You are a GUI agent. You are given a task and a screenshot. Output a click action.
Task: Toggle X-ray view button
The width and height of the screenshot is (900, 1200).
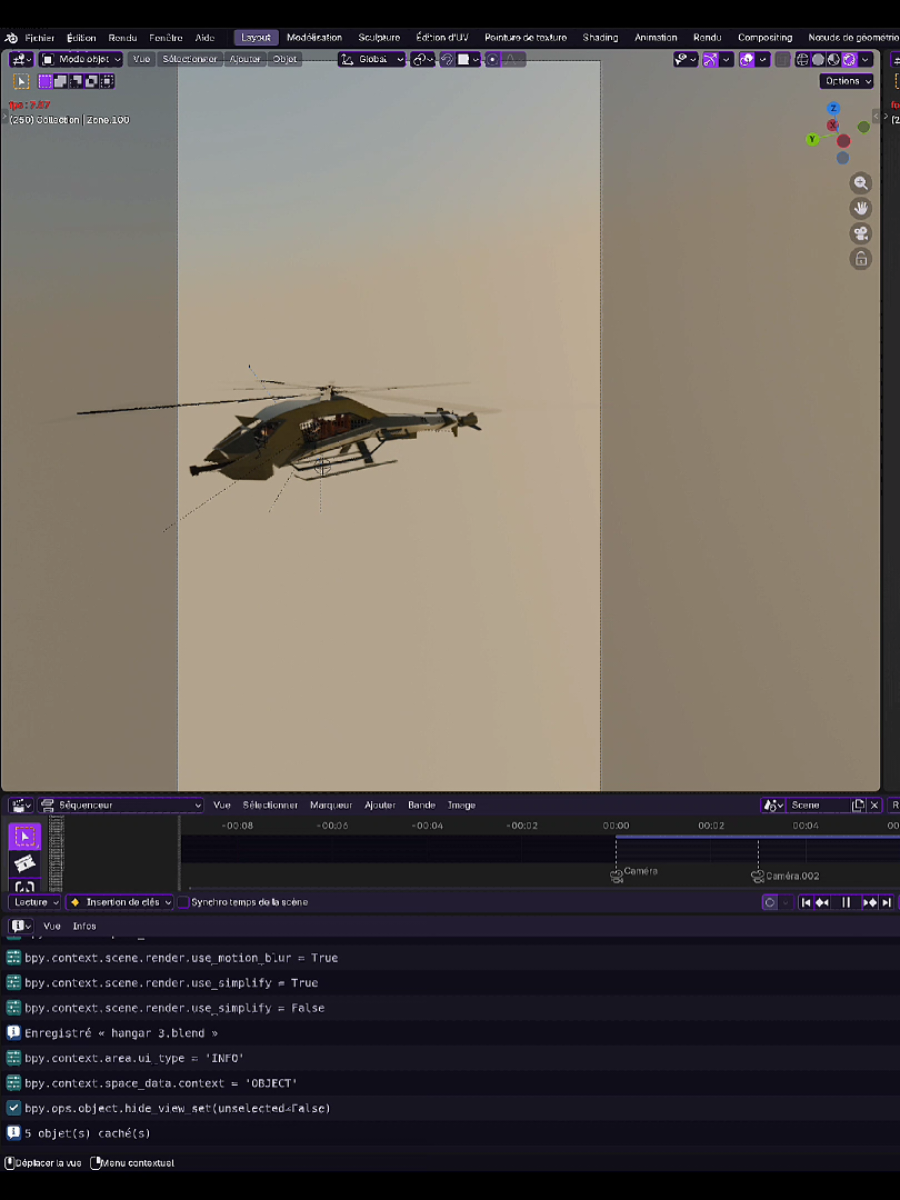783,60
